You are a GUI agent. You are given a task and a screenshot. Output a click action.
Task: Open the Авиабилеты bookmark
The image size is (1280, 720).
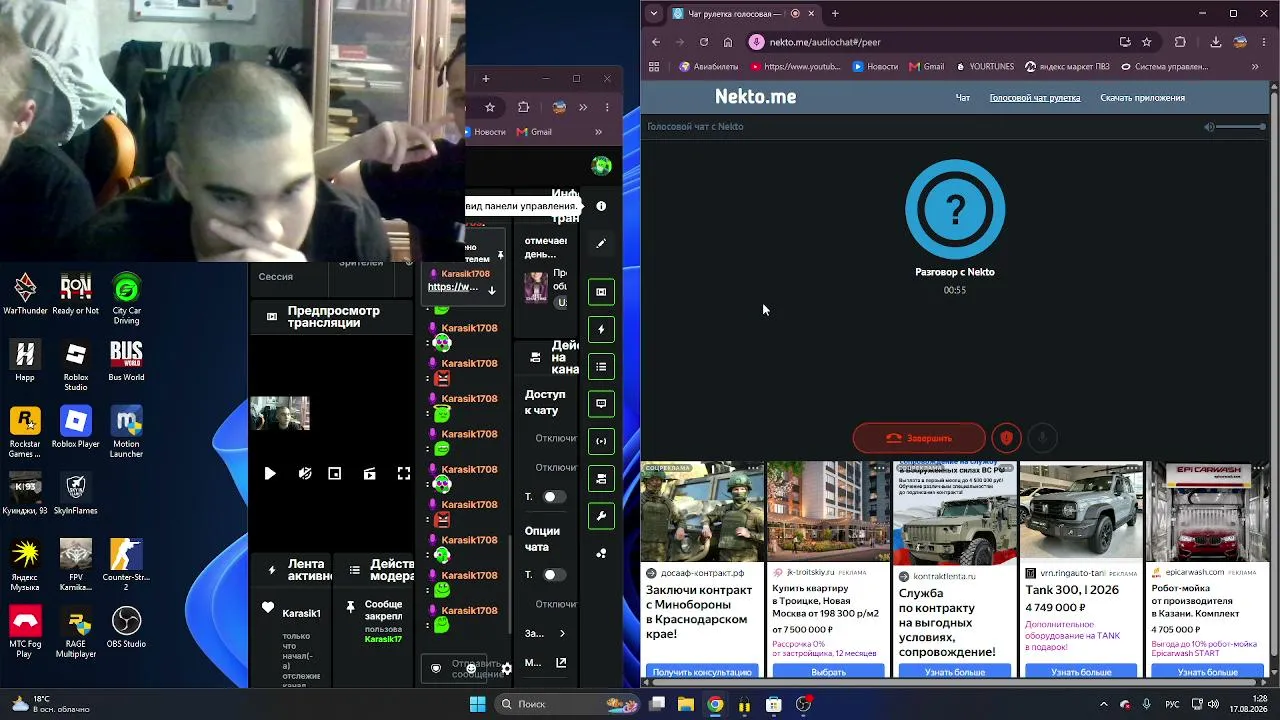[x=709, y=67]
